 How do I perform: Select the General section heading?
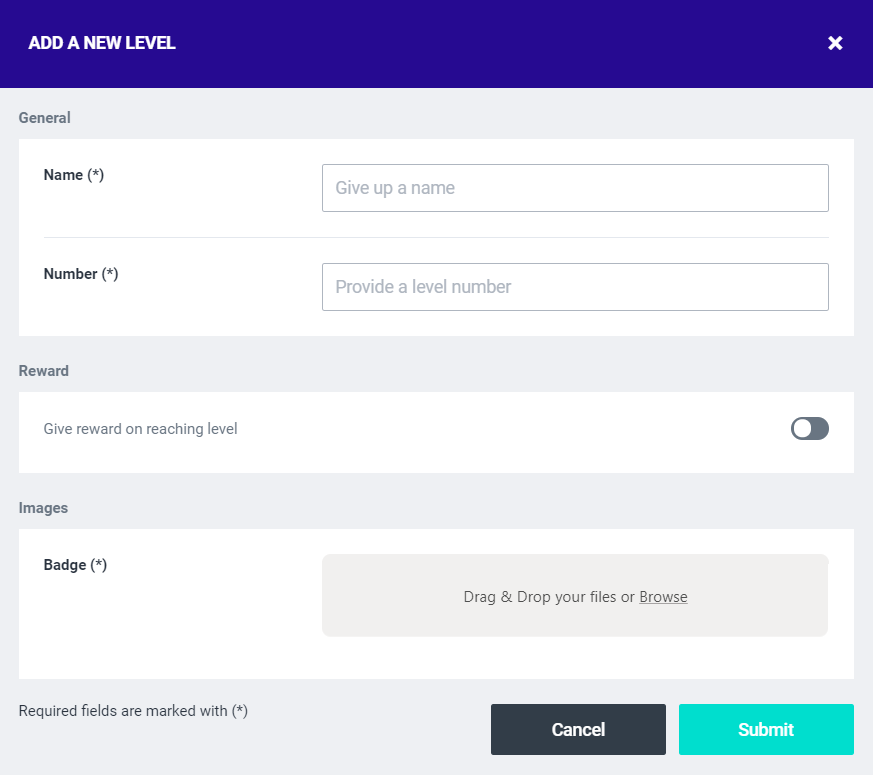[45, 118]
